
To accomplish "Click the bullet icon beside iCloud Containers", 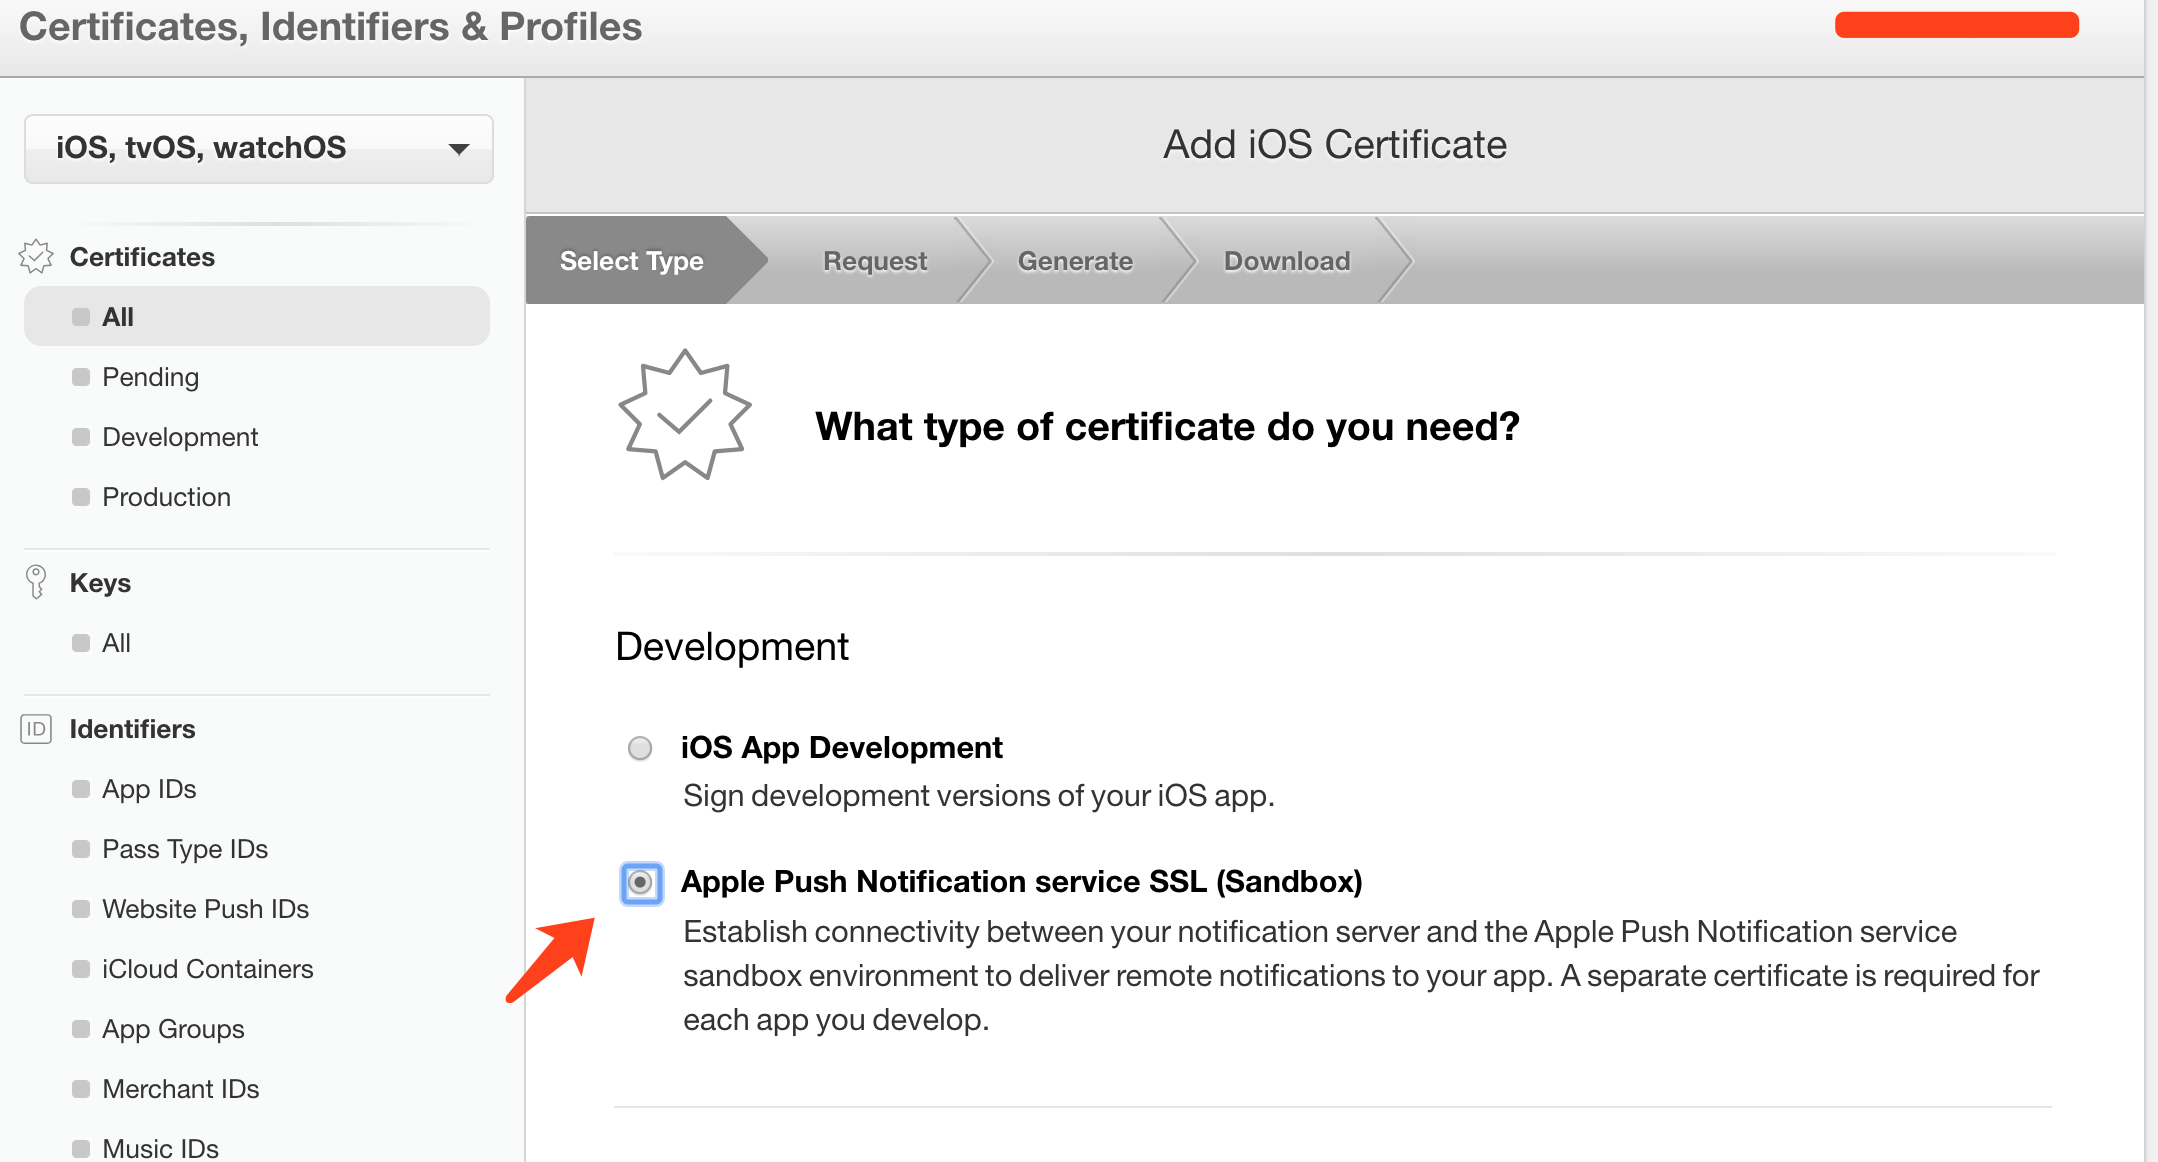I will click(81, 969).
